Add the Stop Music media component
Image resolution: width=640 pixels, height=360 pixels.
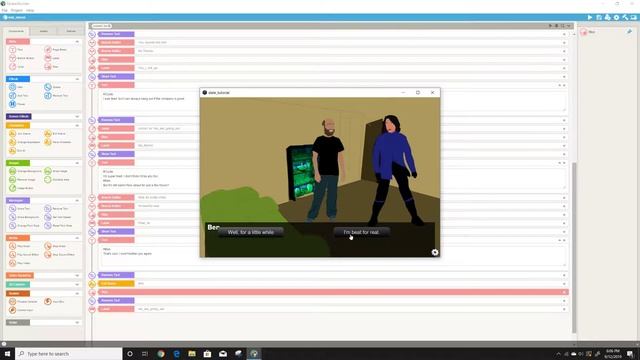56,246
